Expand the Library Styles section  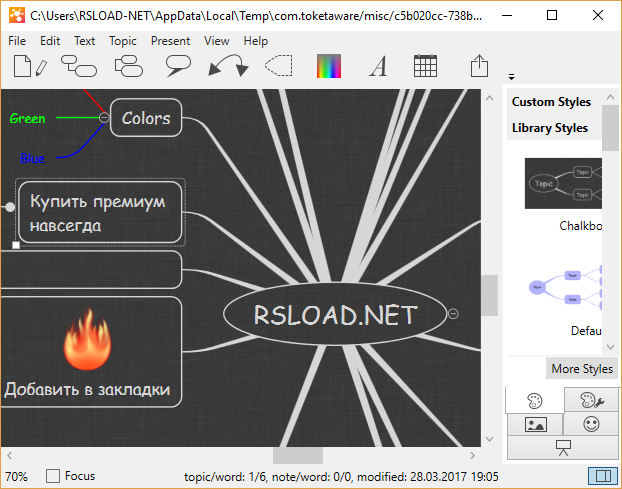coord(550,128)
